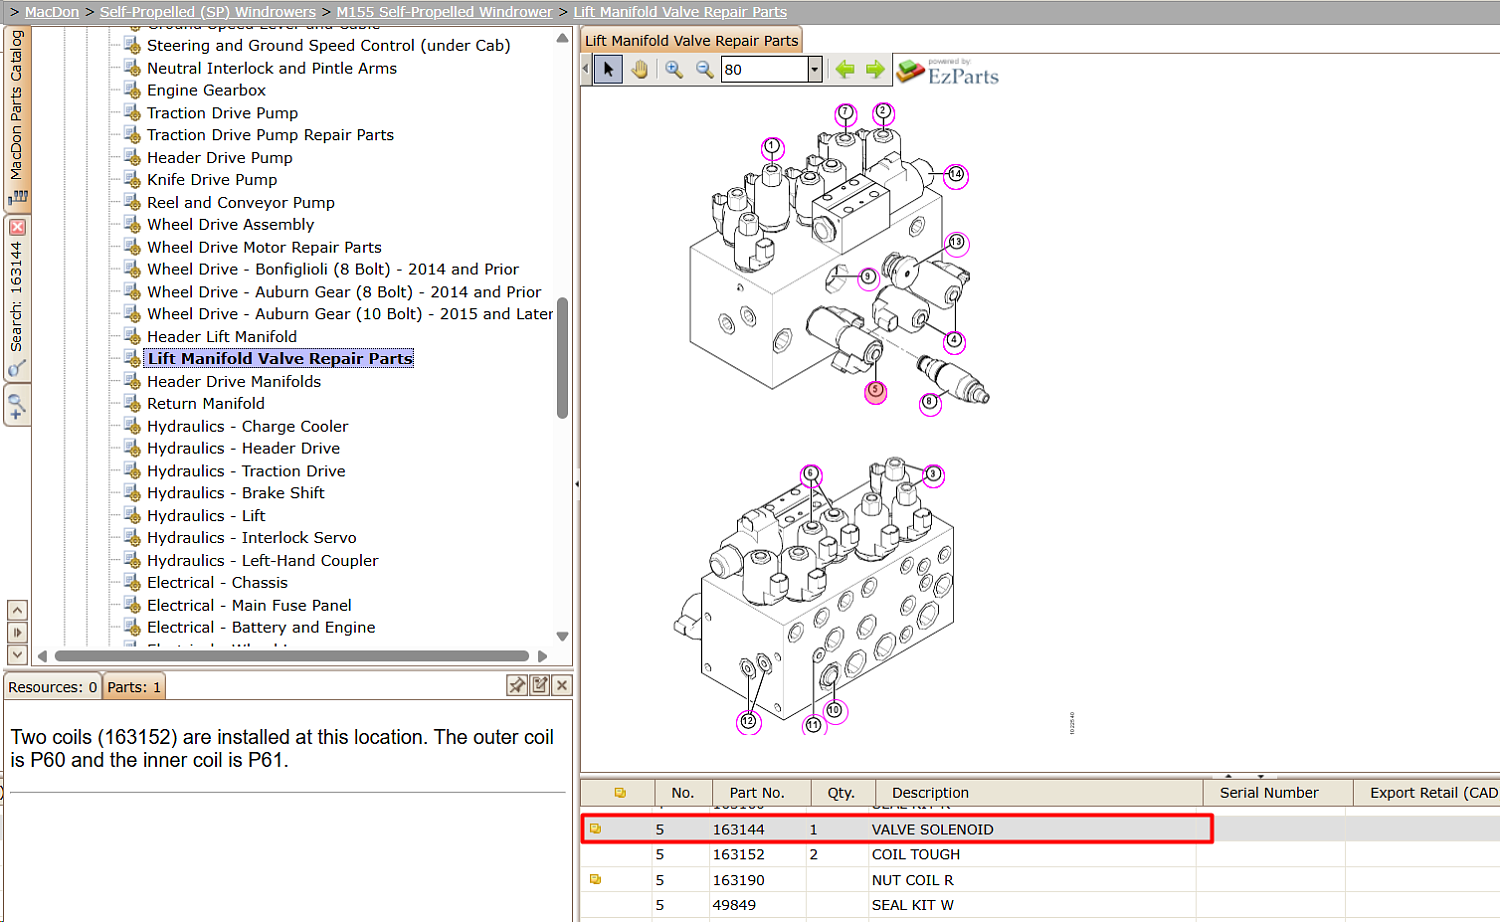
Task: Open a new search with magnifier-plus icon
Action: (x=16, y=407)
